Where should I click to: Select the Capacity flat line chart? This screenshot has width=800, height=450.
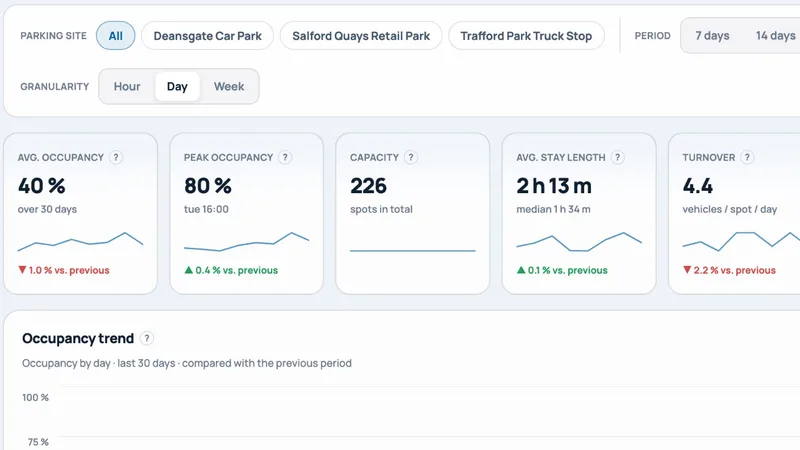[413, 251]
